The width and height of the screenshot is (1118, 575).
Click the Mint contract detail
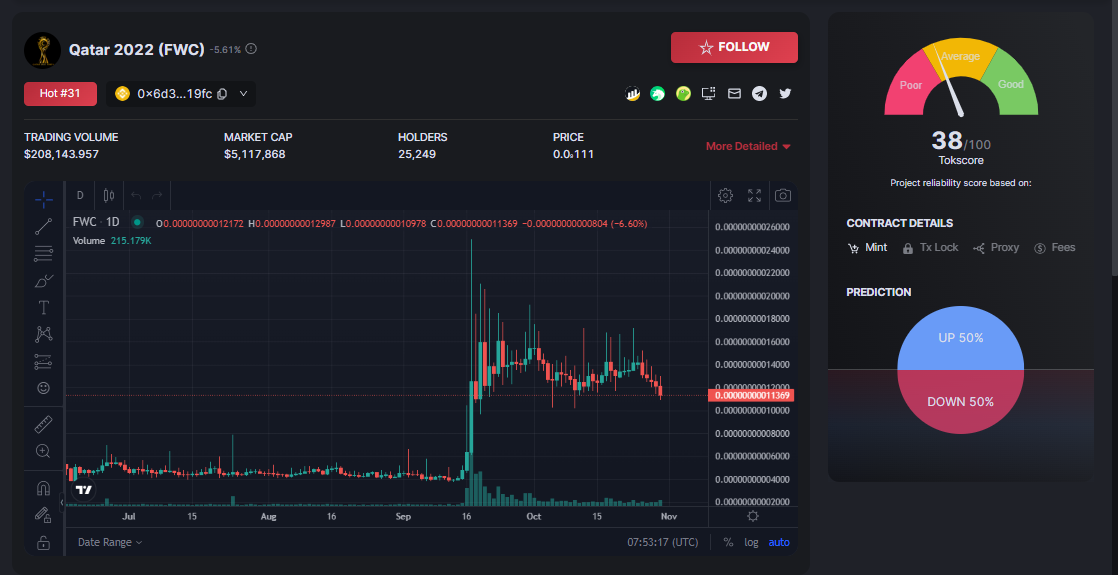click(867, 248)
